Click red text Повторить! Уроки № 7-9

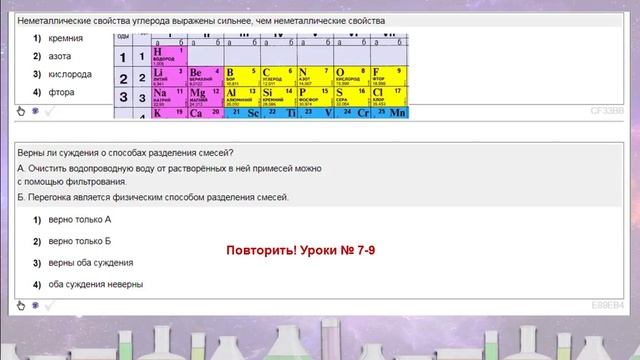(301, 250)
